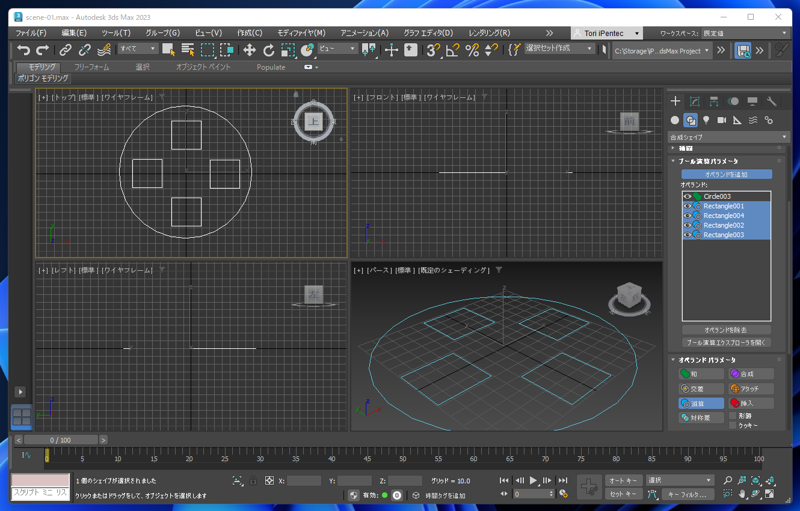Toggle visibility eye of Rectangle004 operand
Image resolution: width=800 pixels, height=511 pixels.
pos(687,216)
